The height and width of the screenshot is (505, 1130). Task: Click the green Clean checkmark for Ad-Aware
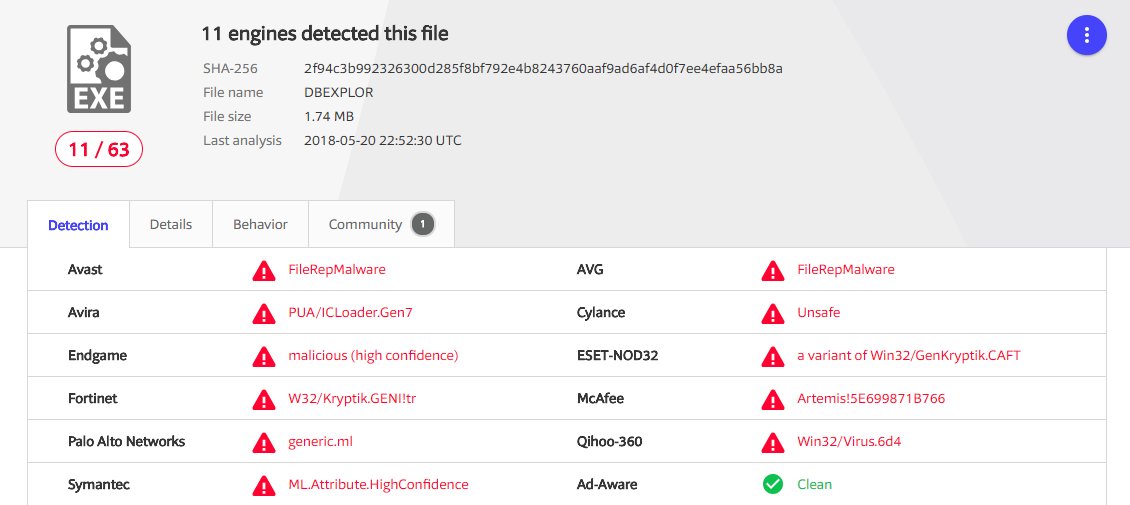[773, 484]
